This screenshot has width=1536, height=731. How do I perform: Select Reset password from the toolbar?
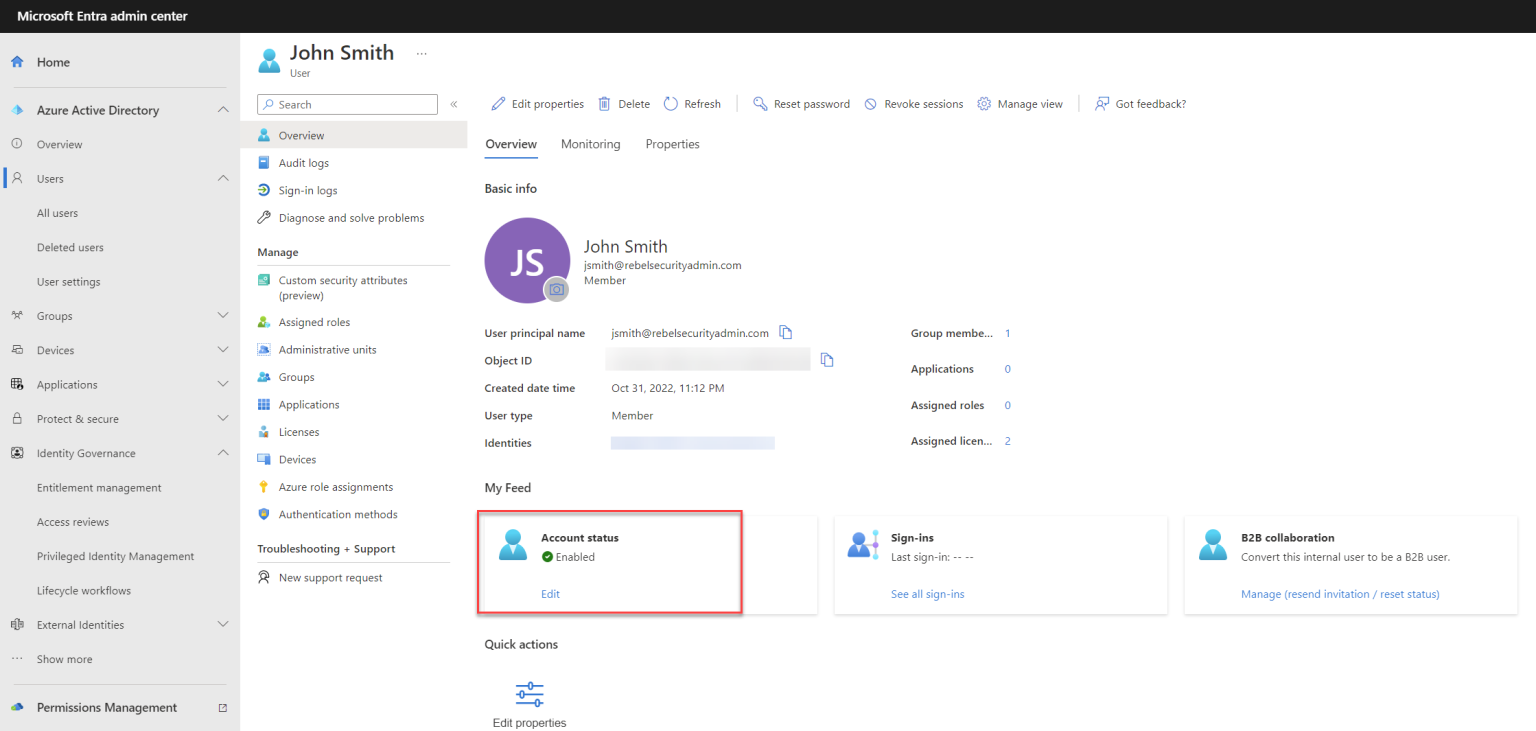click(x=801, y=103)
